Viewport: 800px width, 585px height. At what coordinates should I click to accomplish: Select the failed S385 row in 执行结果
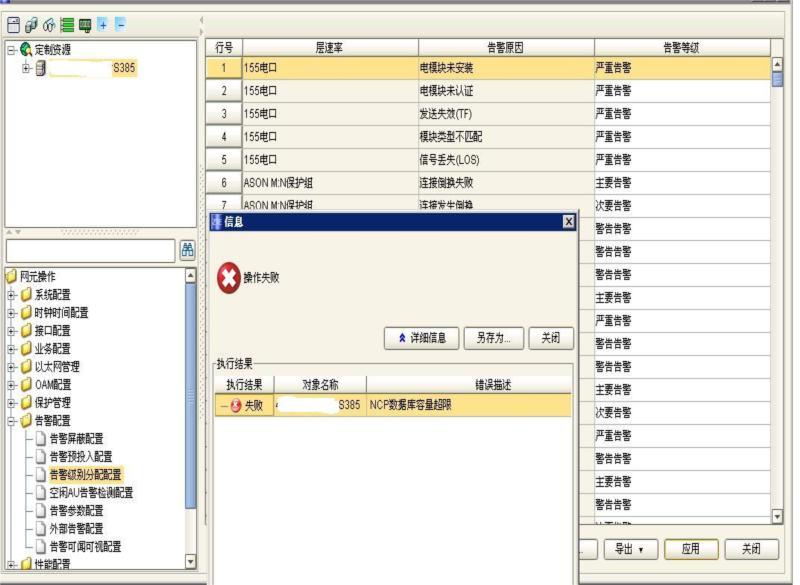pyautogui.click(x=390, y=403)
